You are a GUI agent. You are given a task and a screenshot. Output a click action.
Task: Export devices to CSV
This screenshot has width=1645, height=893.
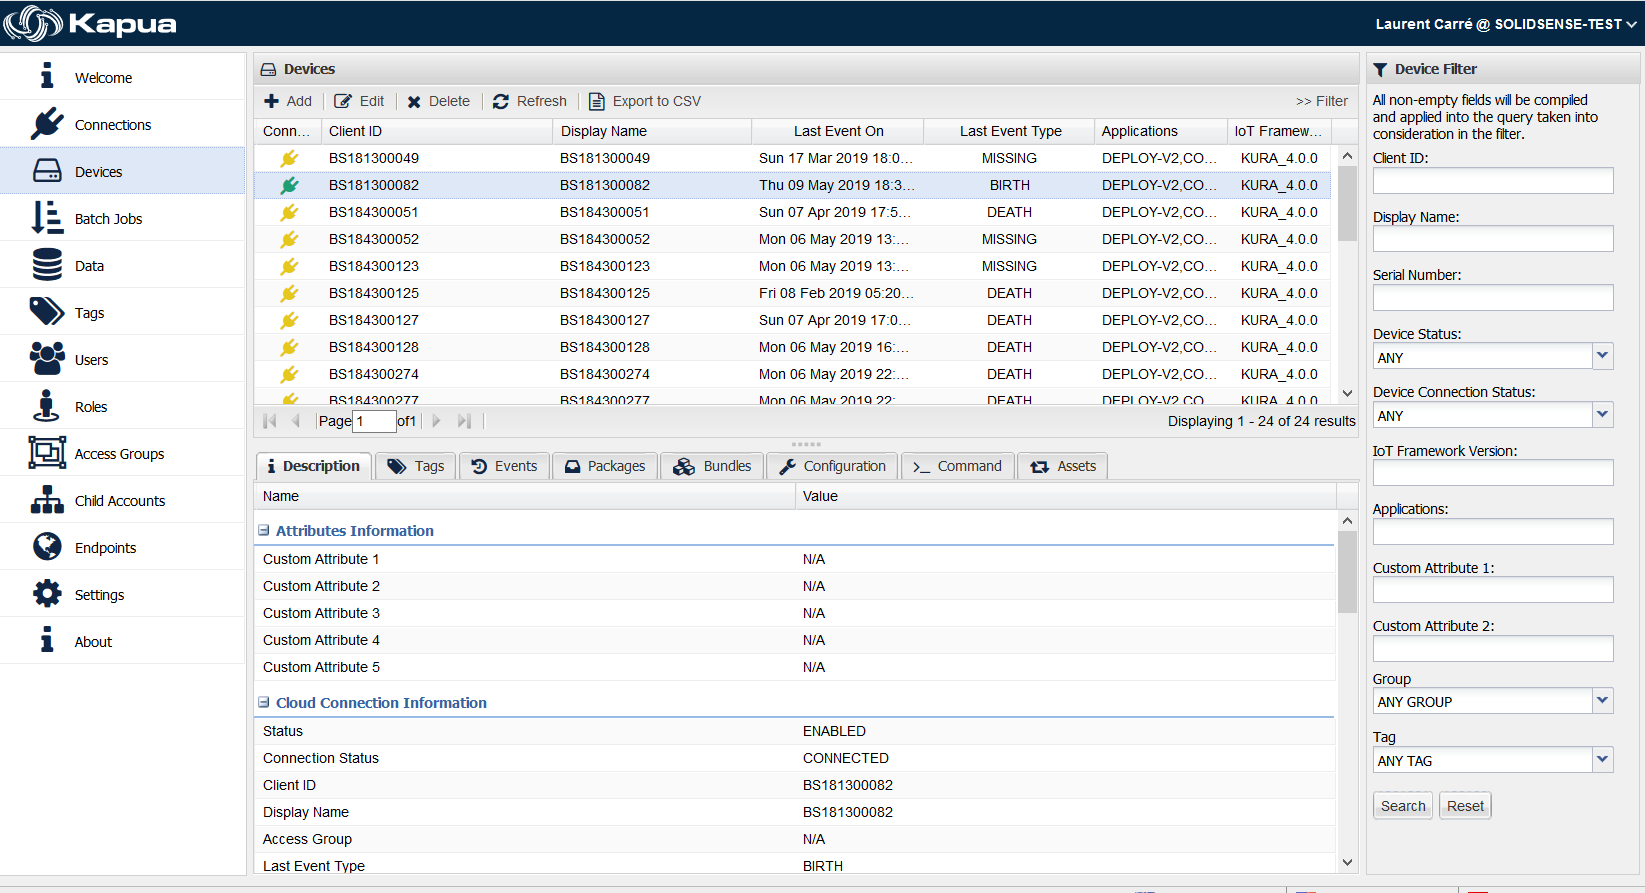[645, 101]
